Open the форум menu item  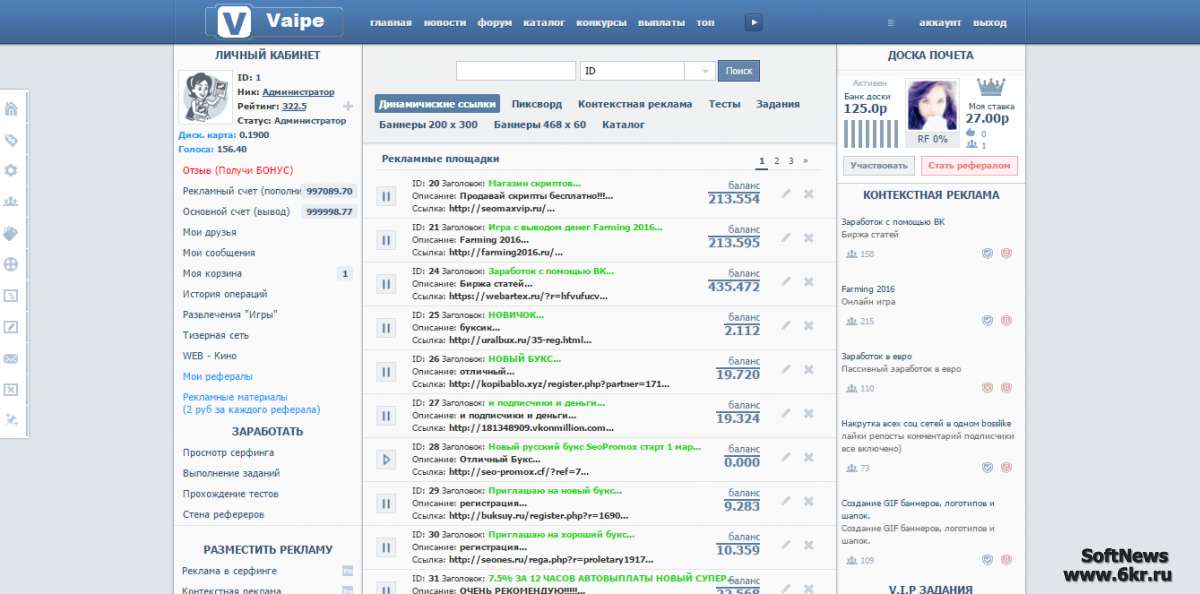pyautogui.click(x=494, y=23)
